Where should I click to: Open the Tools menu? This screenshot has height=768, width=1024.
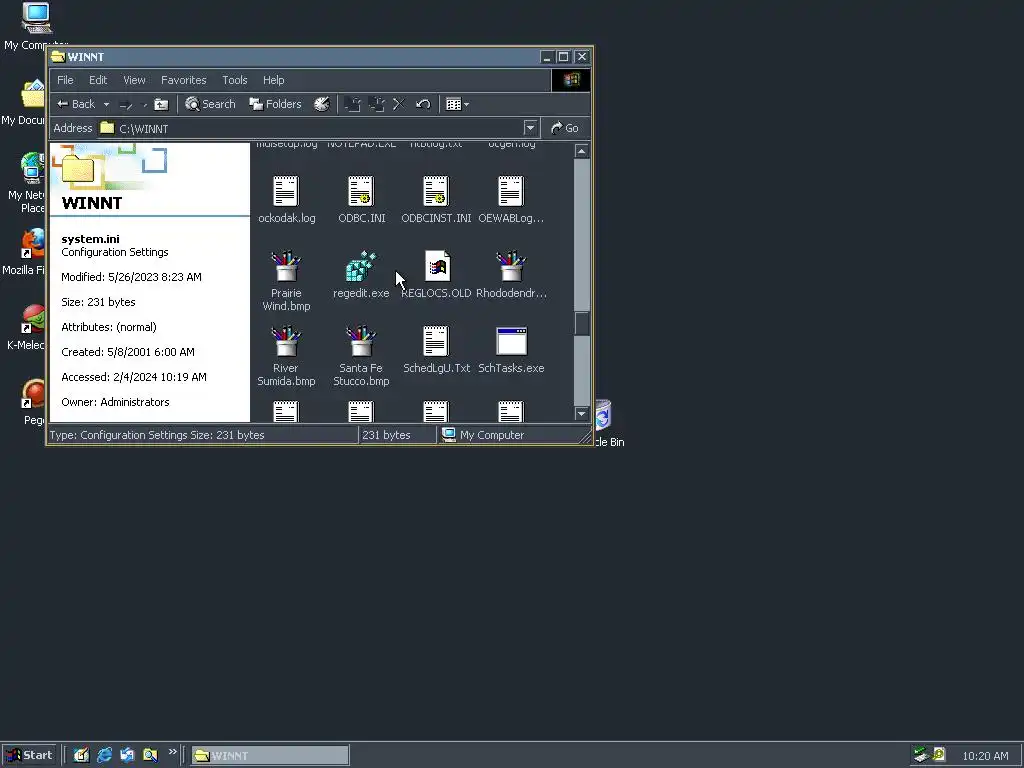click(234, 80)
